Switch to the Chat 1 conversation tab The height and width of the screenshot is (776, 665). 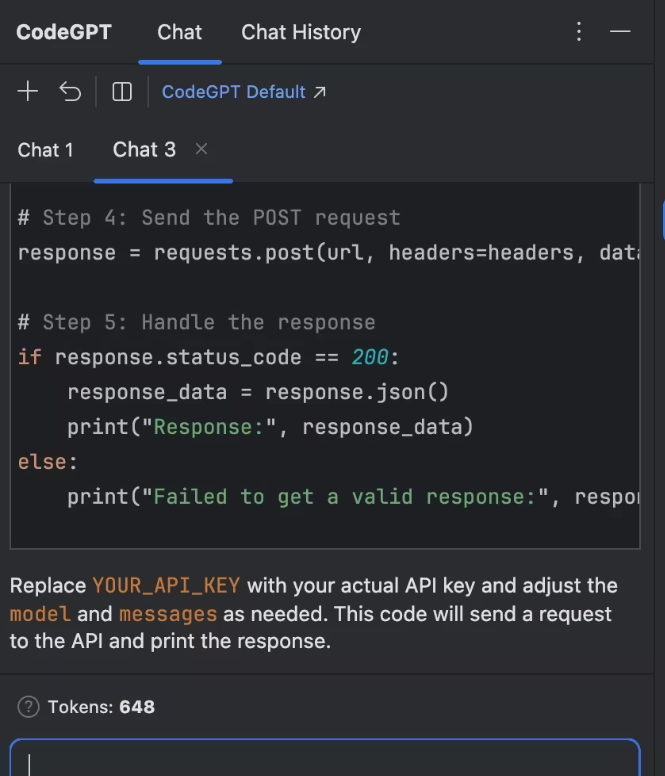tap(46, 150)
